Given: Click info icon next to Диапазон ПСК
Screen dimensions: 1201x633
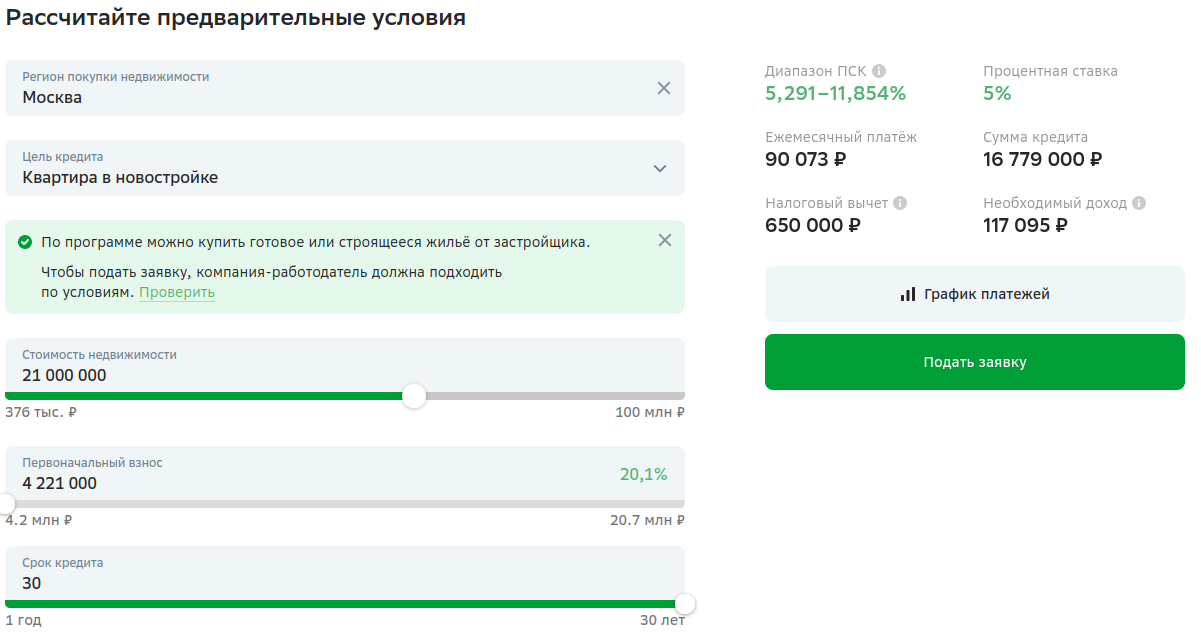Looking at the screenshot, I should 879,71.
